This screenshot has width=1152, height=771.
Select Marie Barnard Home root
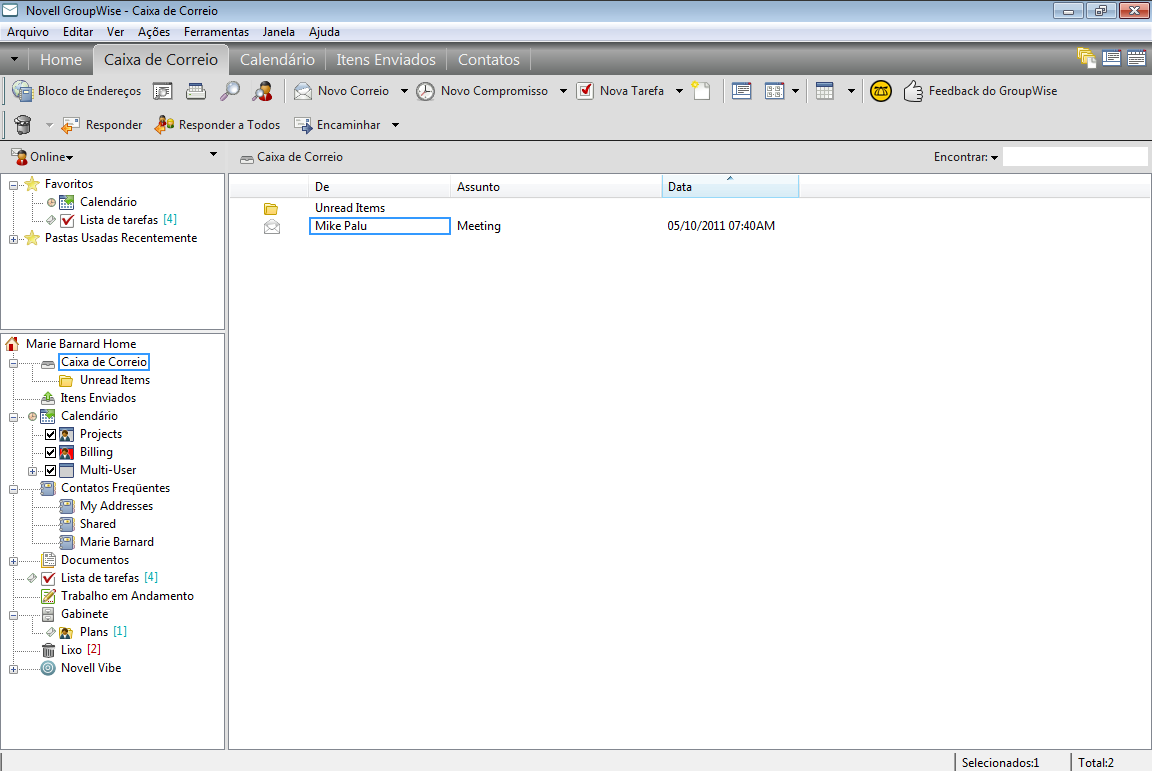pos(81,344)
